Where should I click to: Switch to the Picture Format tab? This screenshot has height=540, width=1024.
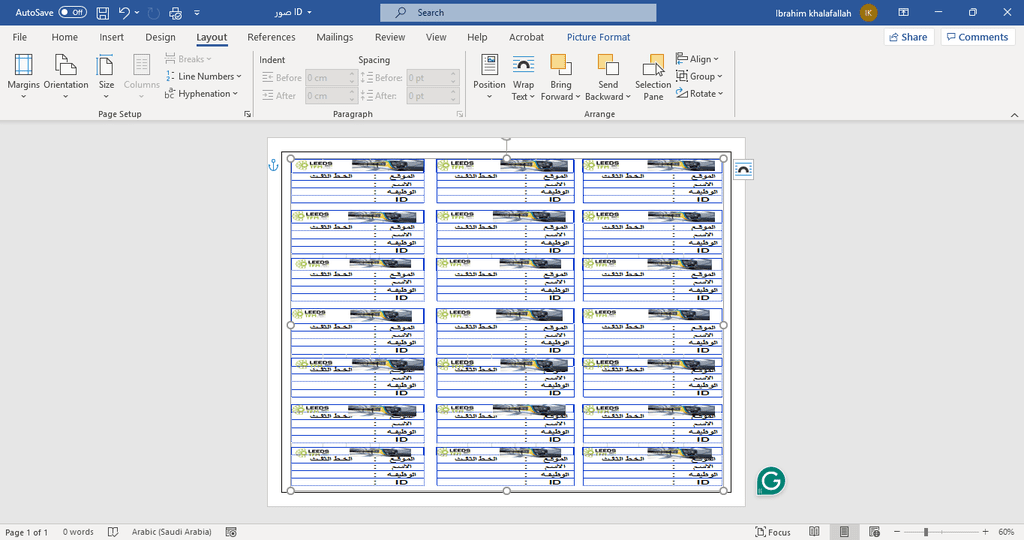pyautogui.click(x=598, y=37)
